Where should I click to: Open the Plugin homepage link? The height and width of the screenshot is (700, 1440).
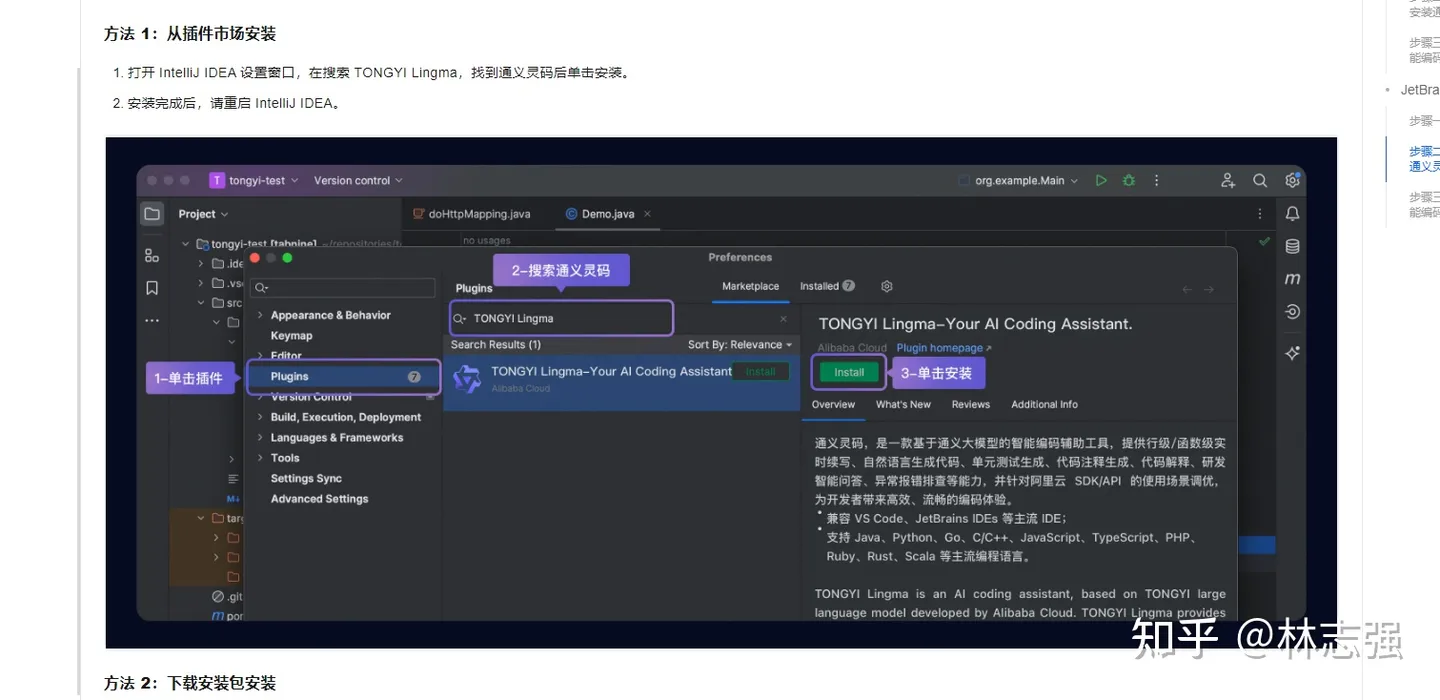pyautogui.click(x=944, y=348)
